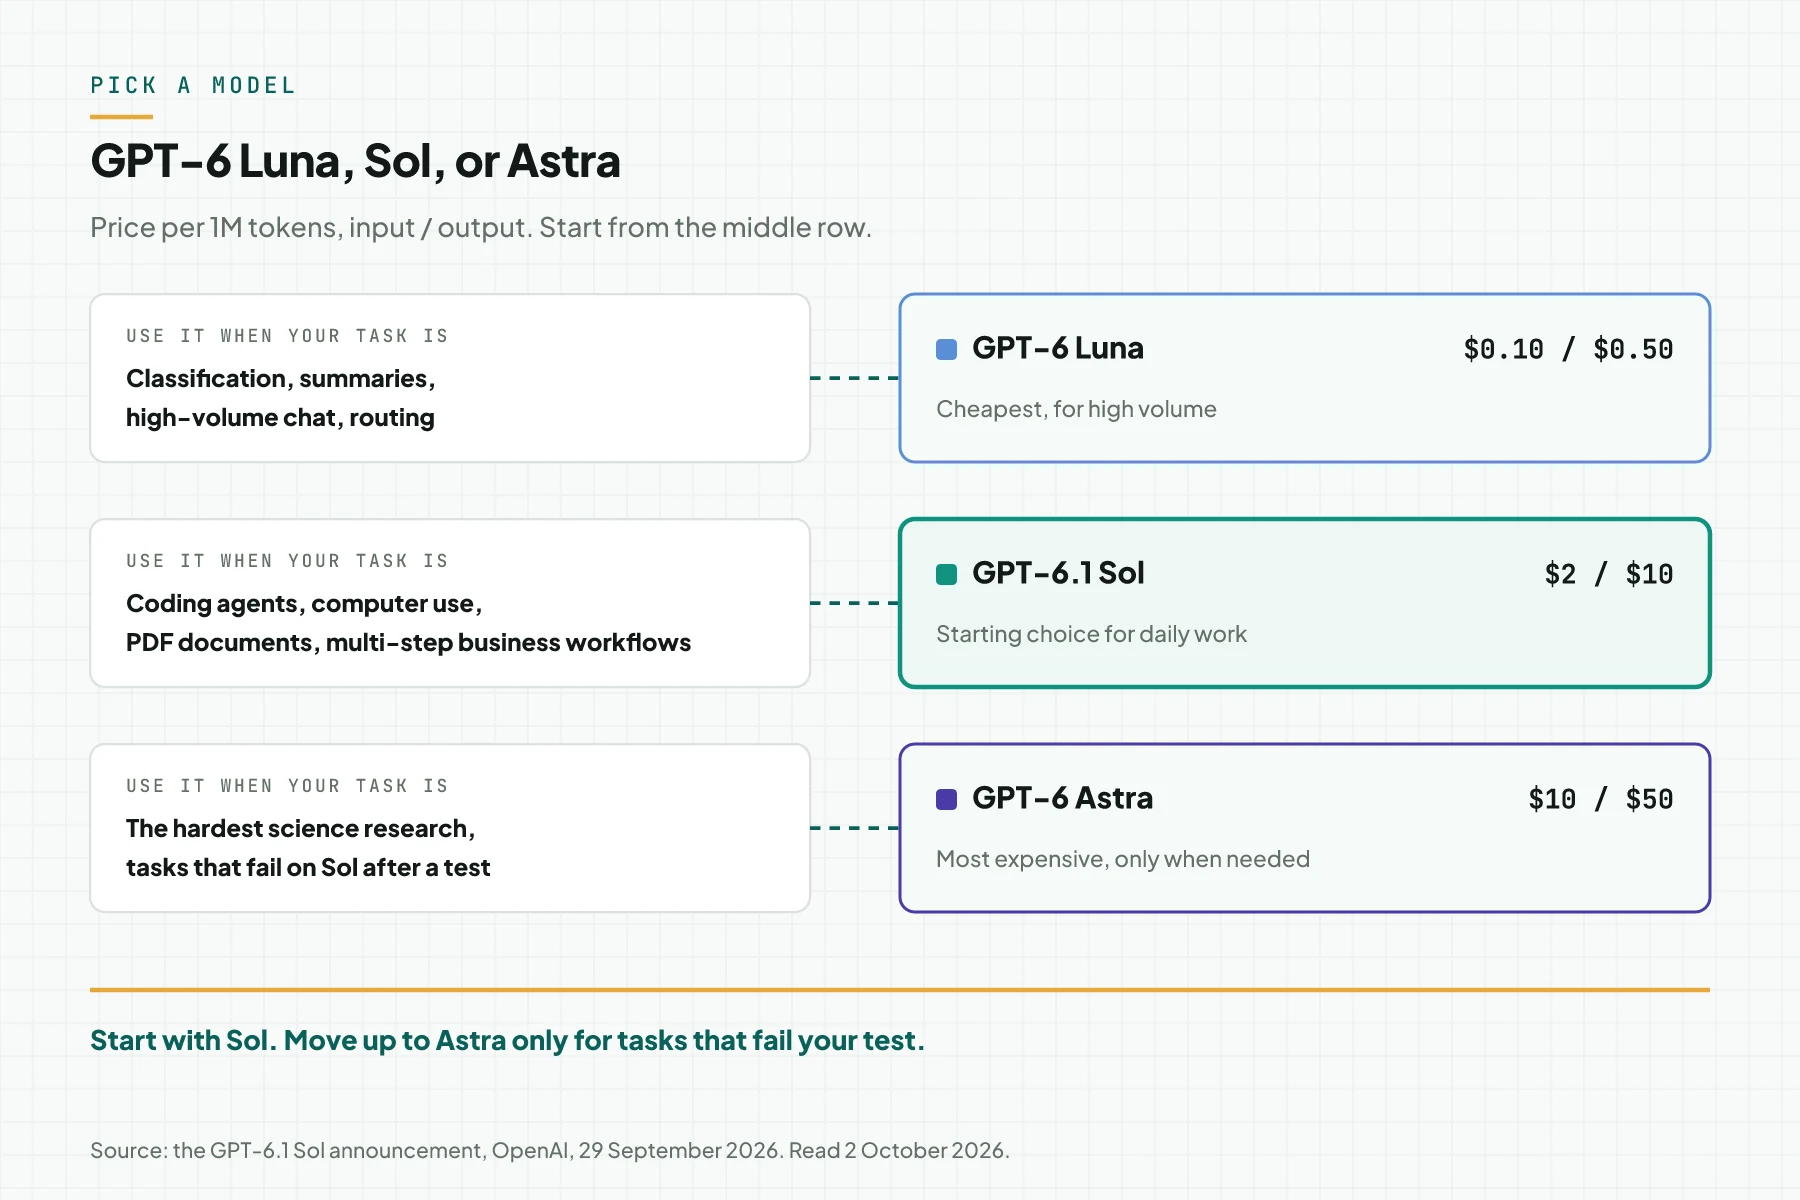The width and height of the screenshot is (1800, 1200).
Task: Click 'PDF documents, multi-step business workflows' line
Action: point(408,643)
